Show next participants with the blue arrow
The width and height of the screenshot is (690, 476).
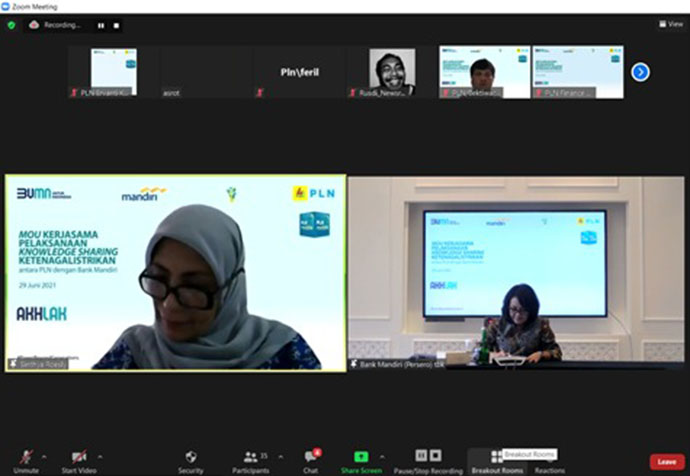click(640, 72)
